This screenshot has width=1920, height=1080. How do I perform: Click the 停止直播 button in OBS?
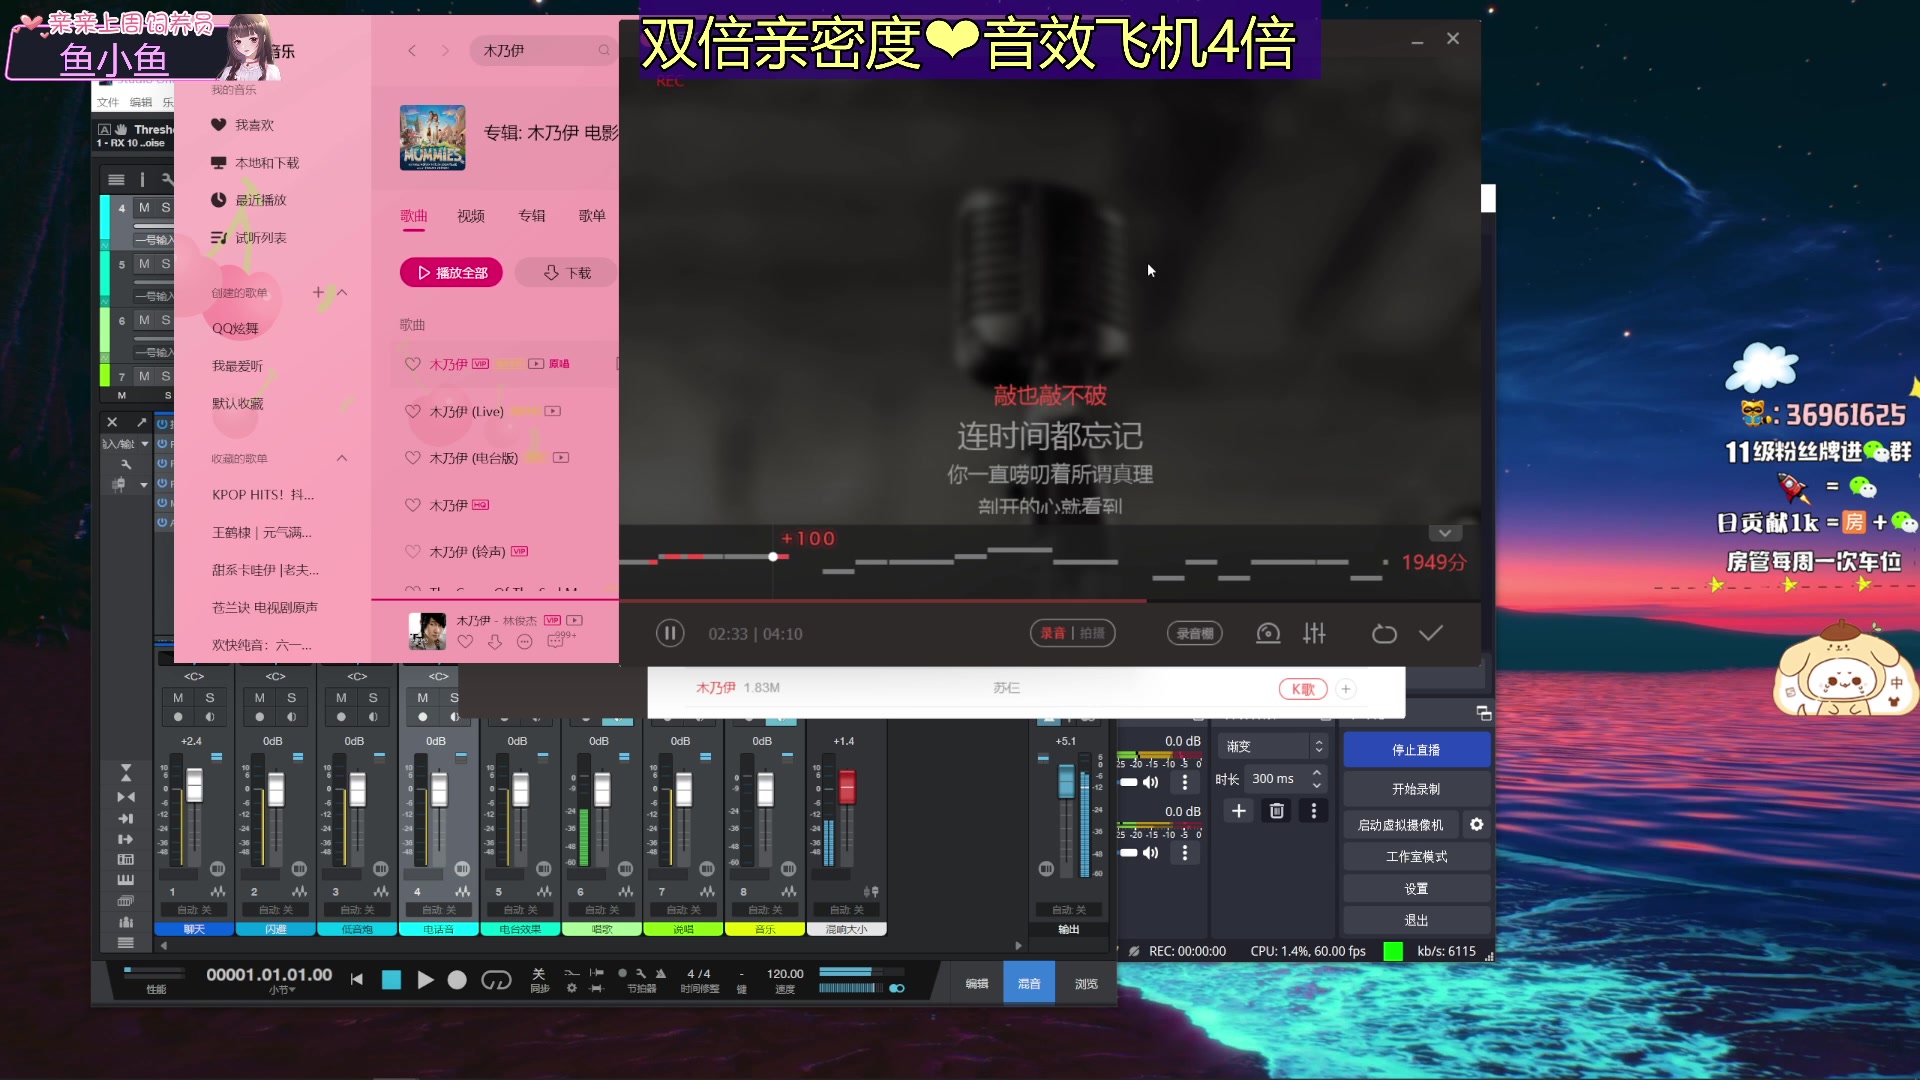click(1416, 750)
